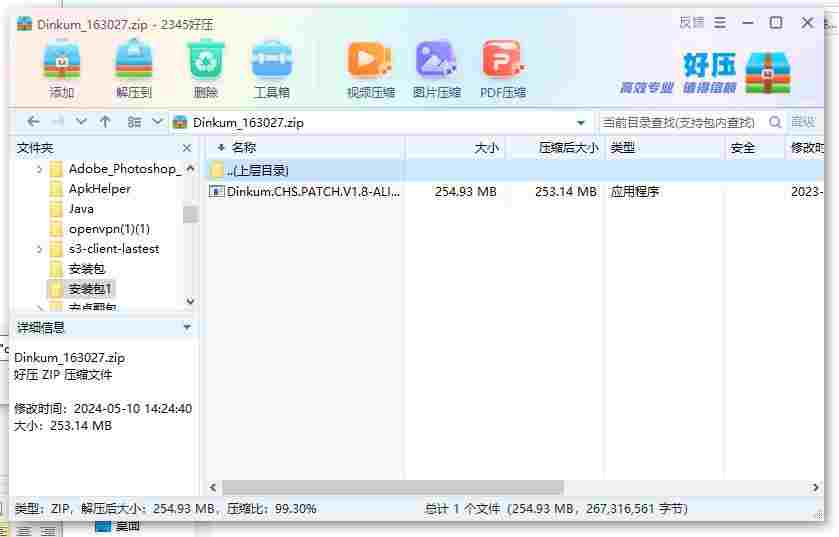Click the file list scroll right arrow
This screenshot has width=839, height=537.
[815, 487]
